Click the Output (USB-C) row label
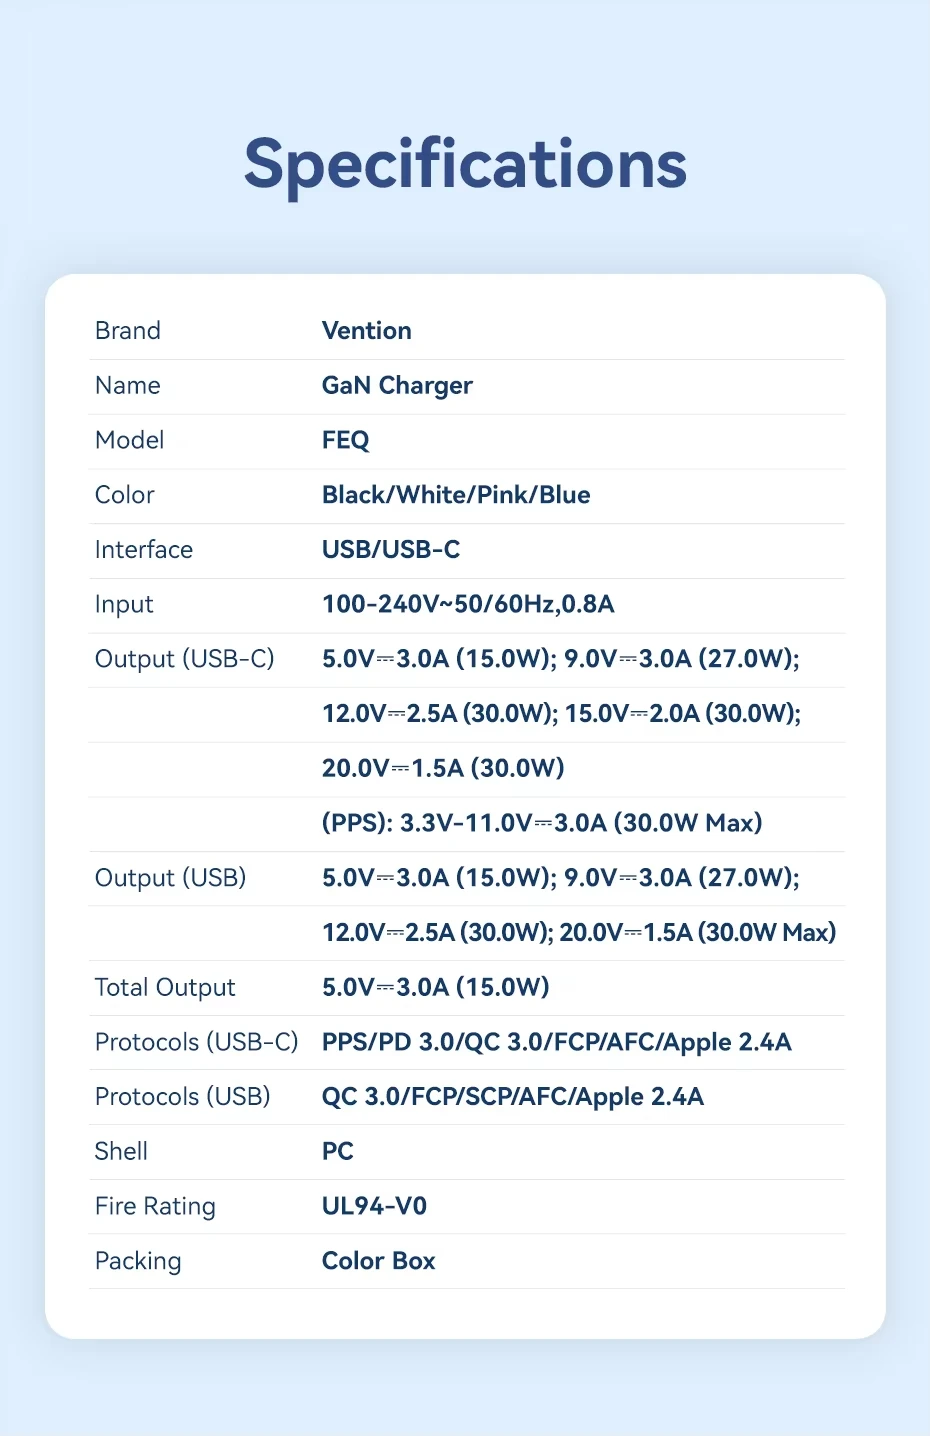Image resolution: width=930 pixels, height=1436 pixels. pos(184,659)
